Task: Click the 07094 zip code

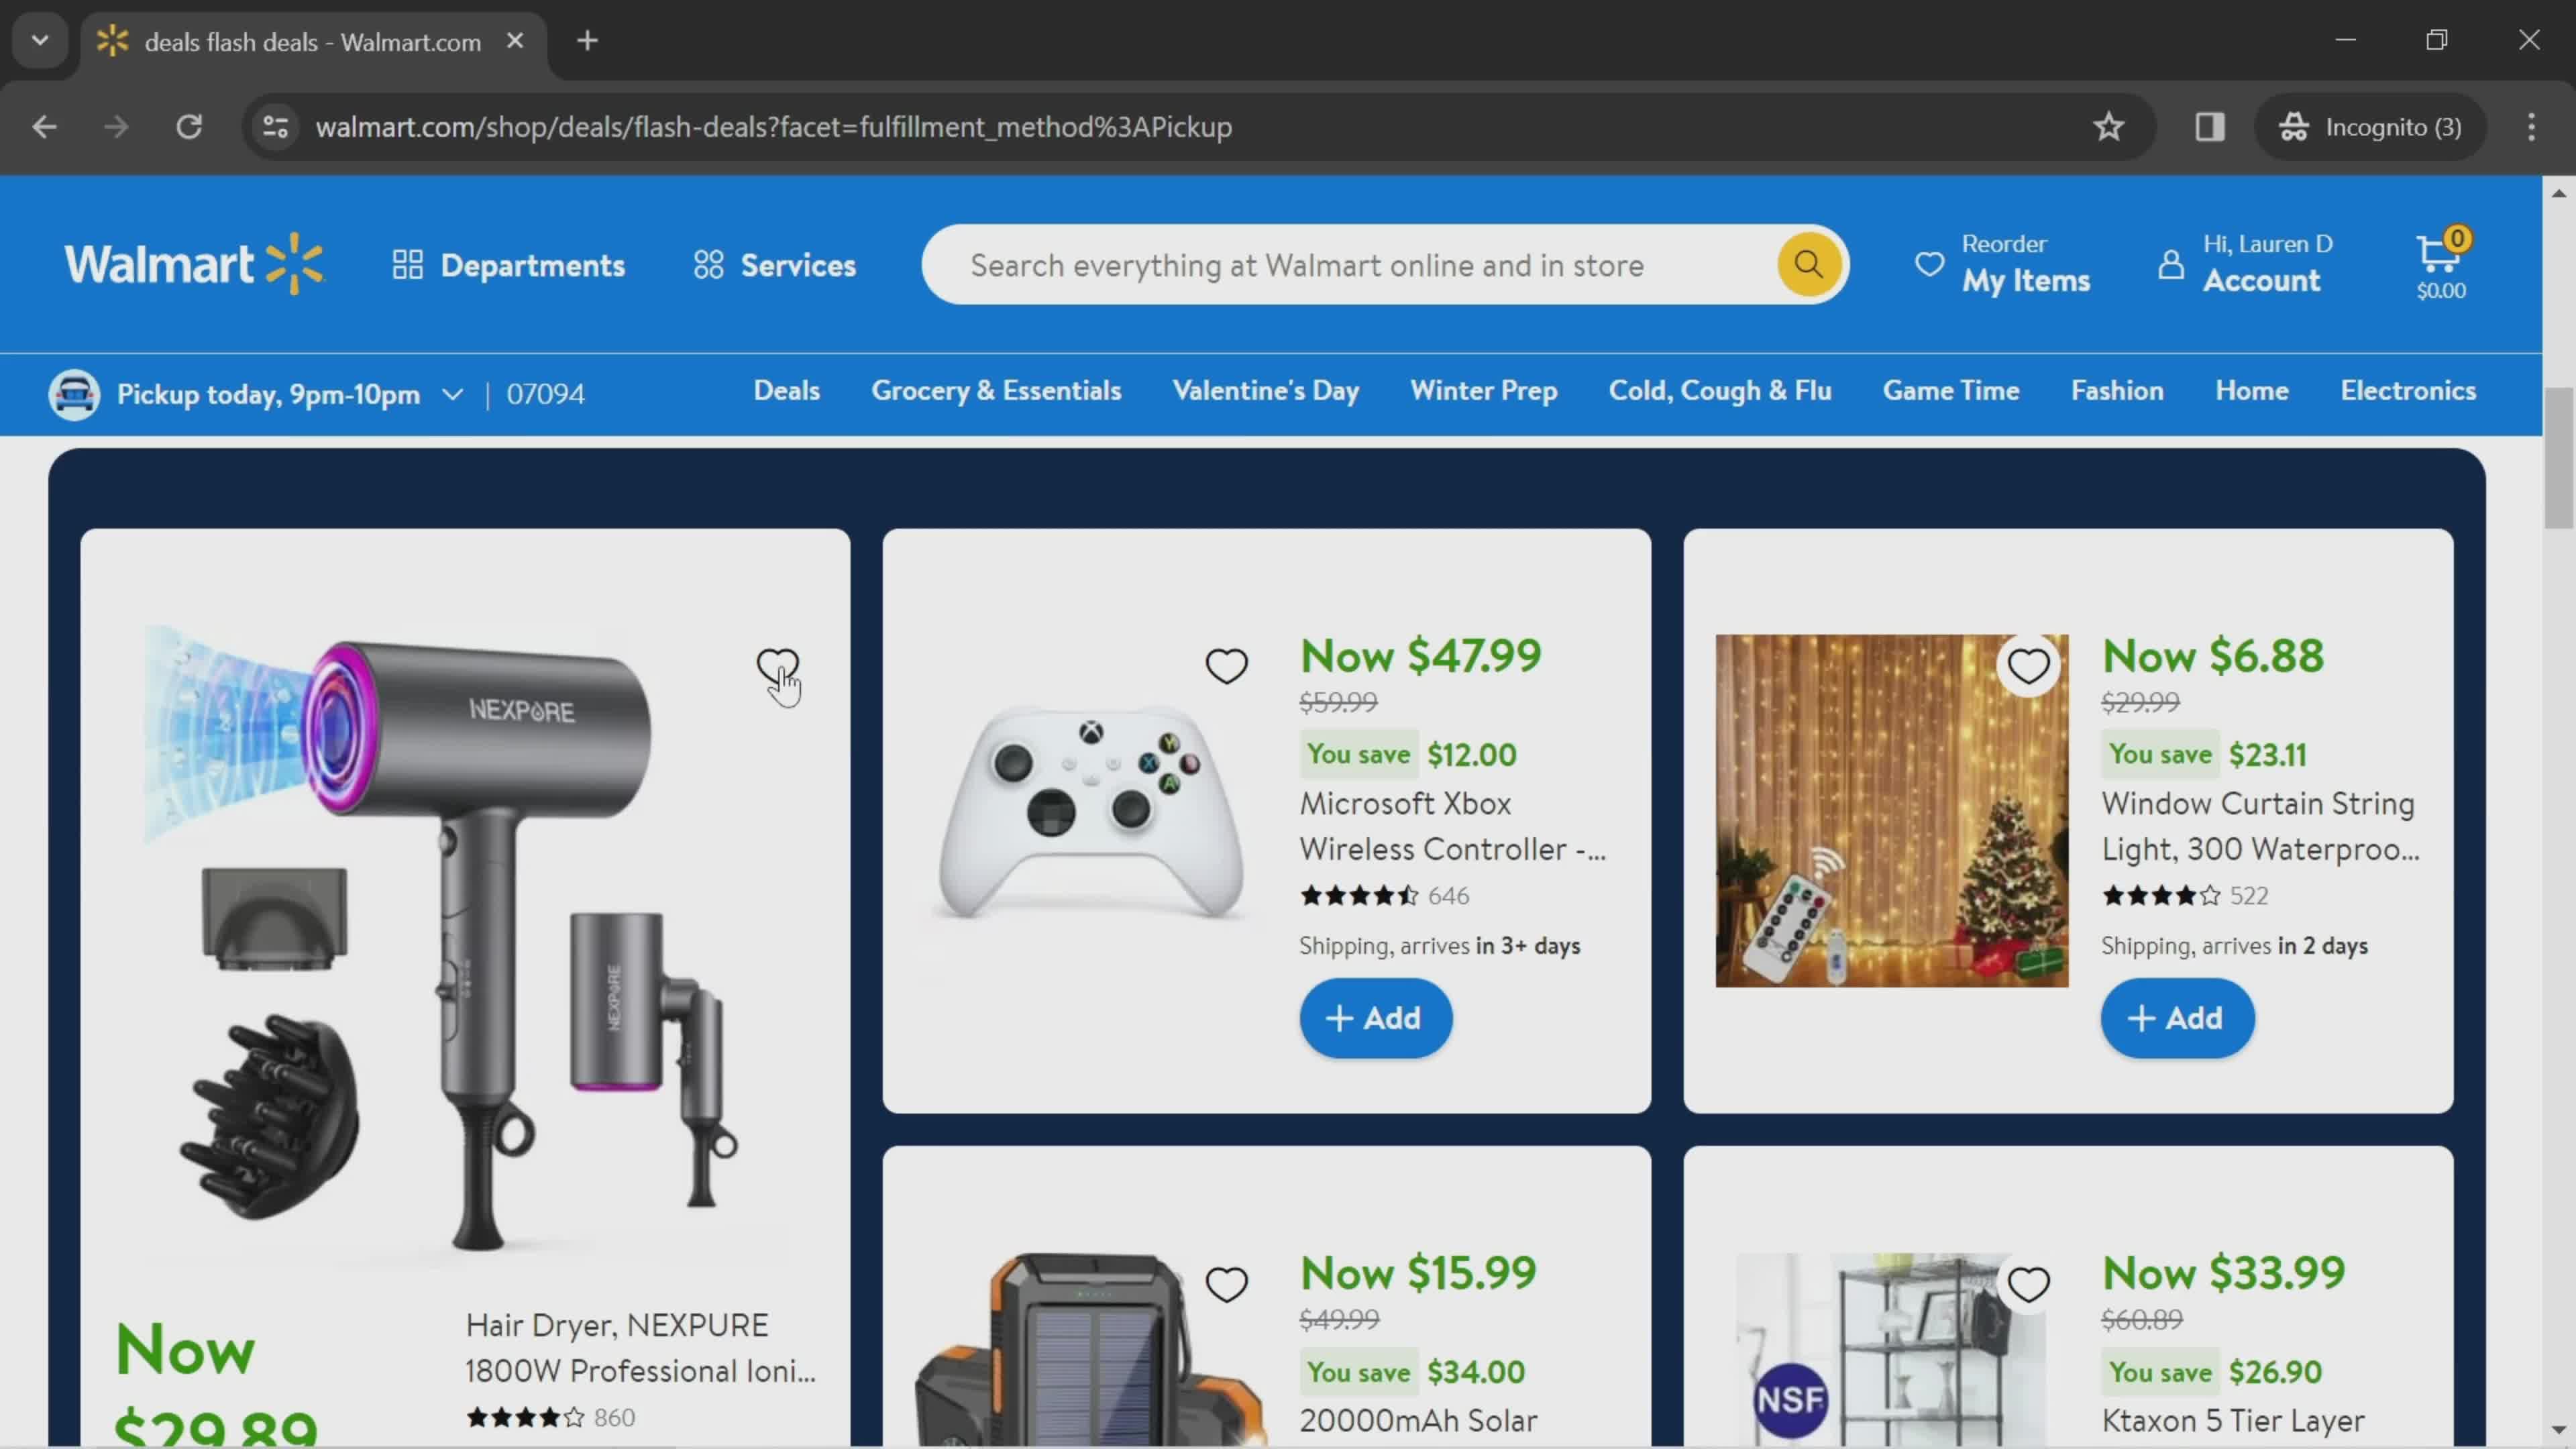Action: 545,394
